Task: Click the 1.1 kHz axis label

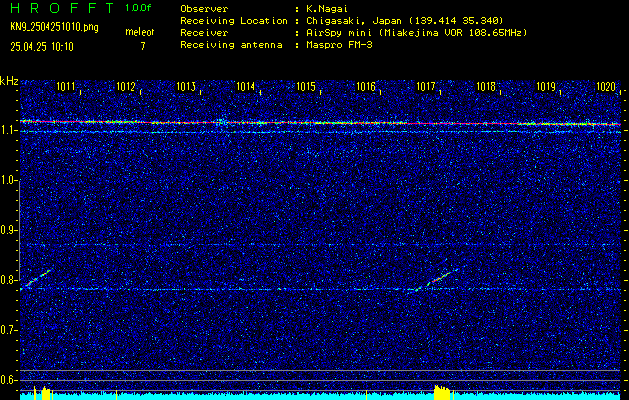Action: tap(8, 130)
